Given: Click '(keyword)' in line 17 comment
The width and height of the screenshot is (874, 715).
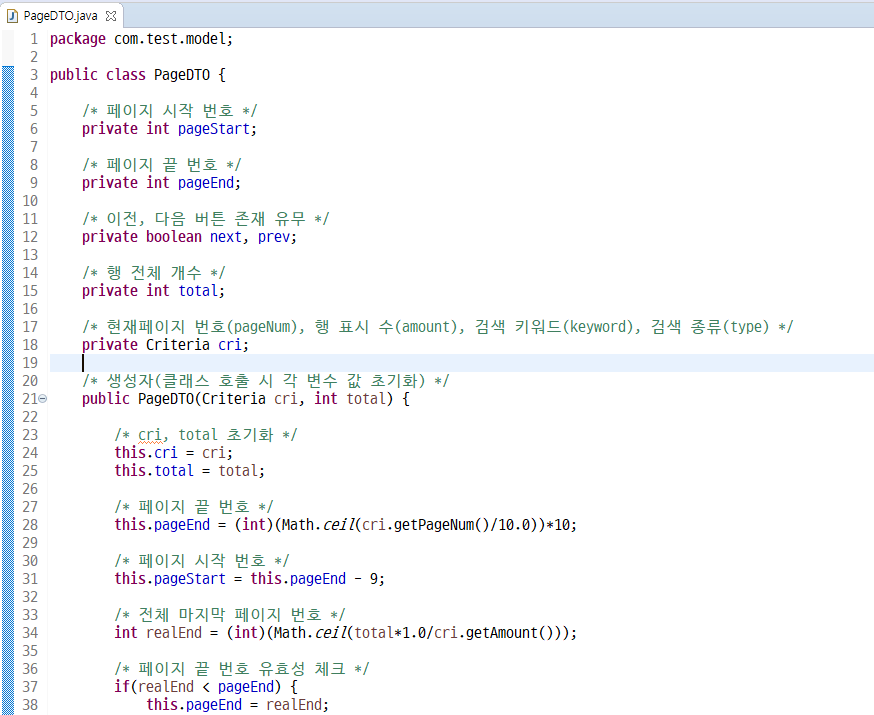Looking at the screenshot, I should click(598, 327).
